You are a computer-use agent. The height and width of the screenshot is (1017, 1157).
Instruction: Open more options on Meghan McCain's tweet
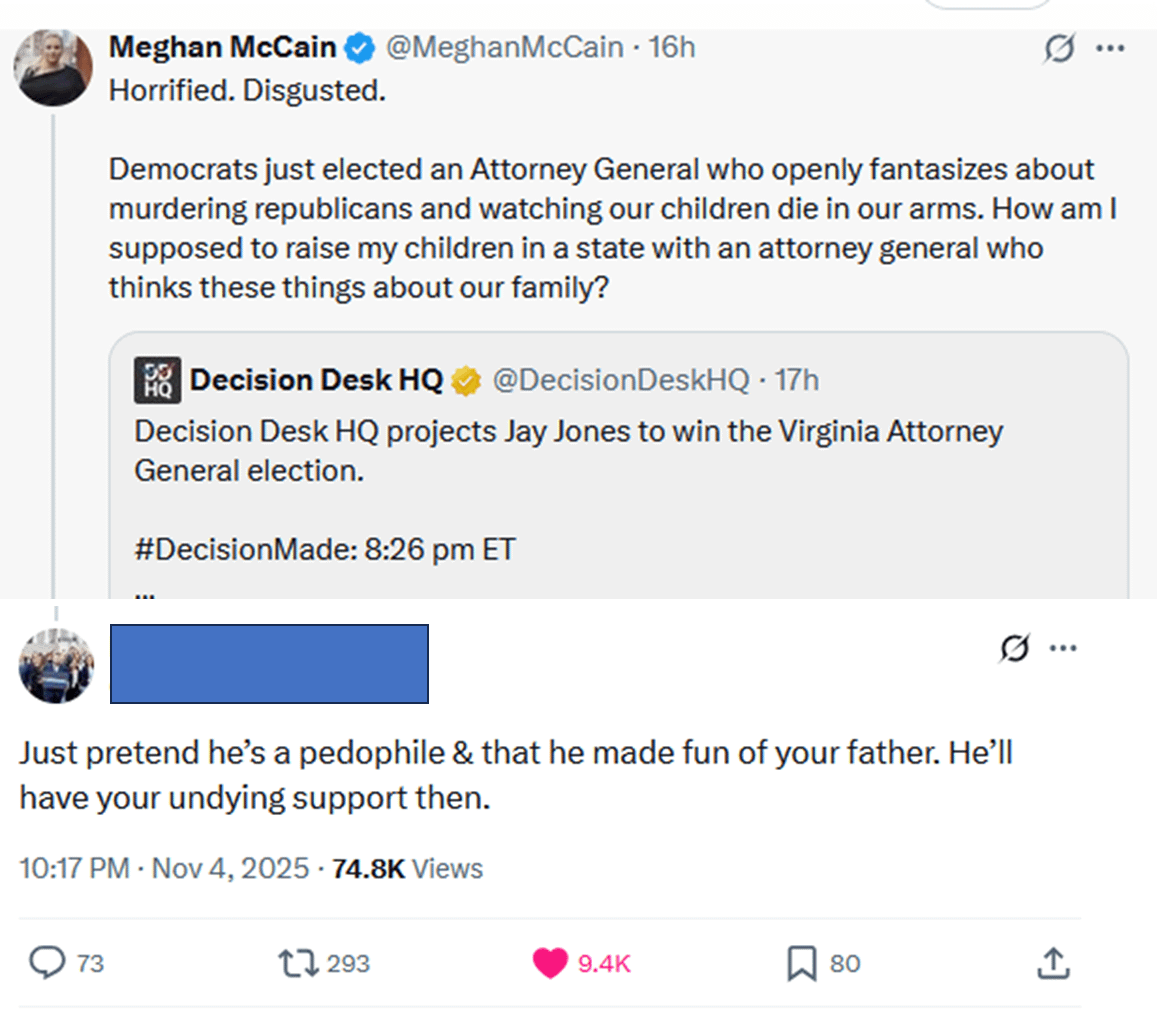click(x=1110, y=49)
